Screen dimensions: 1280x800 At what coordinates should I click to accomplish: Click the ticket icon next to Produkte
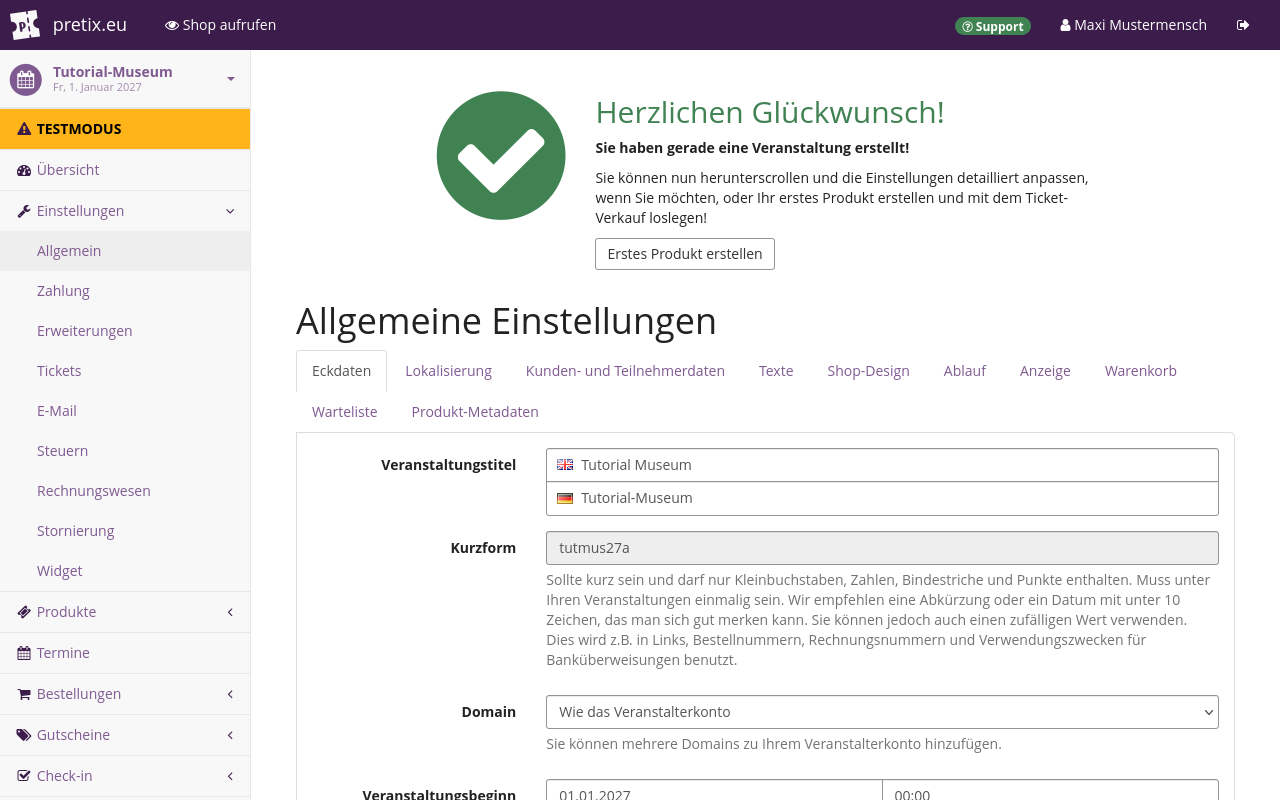tap(24, 612)
